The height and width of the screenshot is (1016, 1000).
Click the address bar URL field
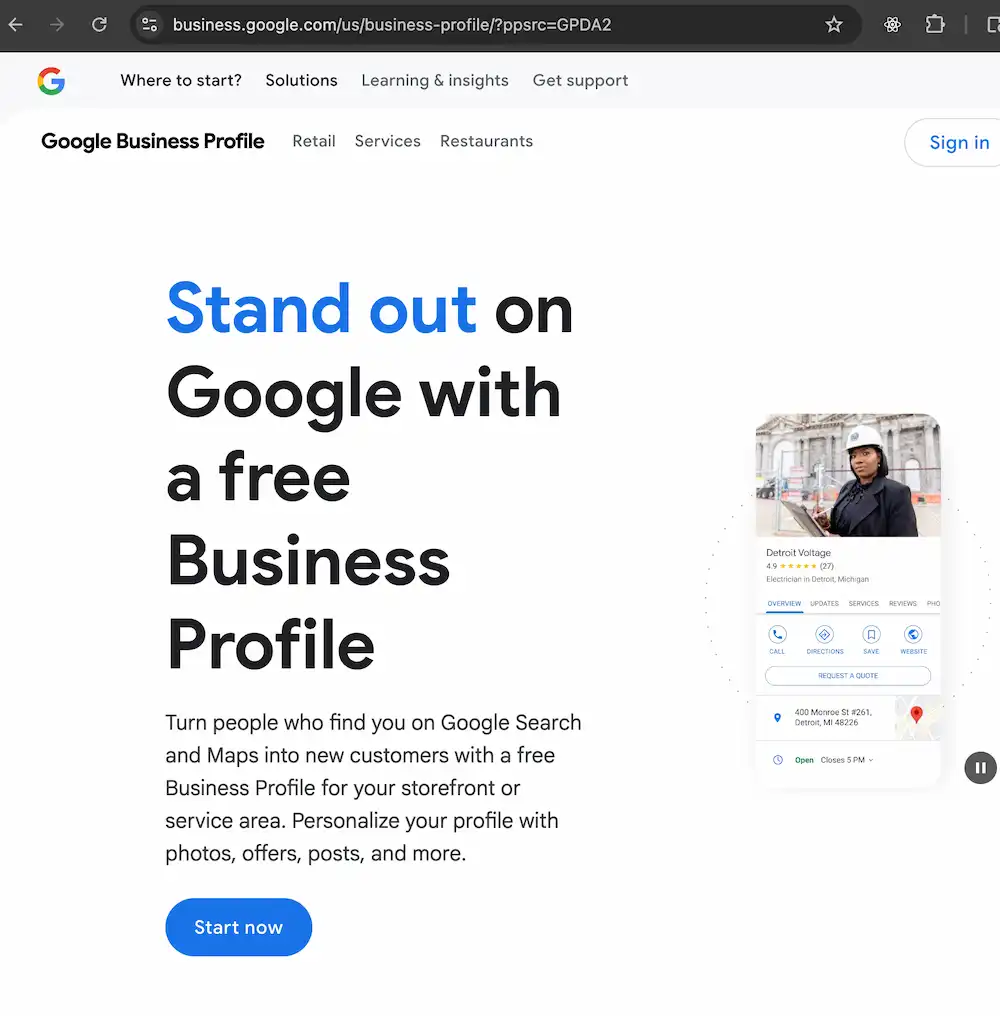392,25
